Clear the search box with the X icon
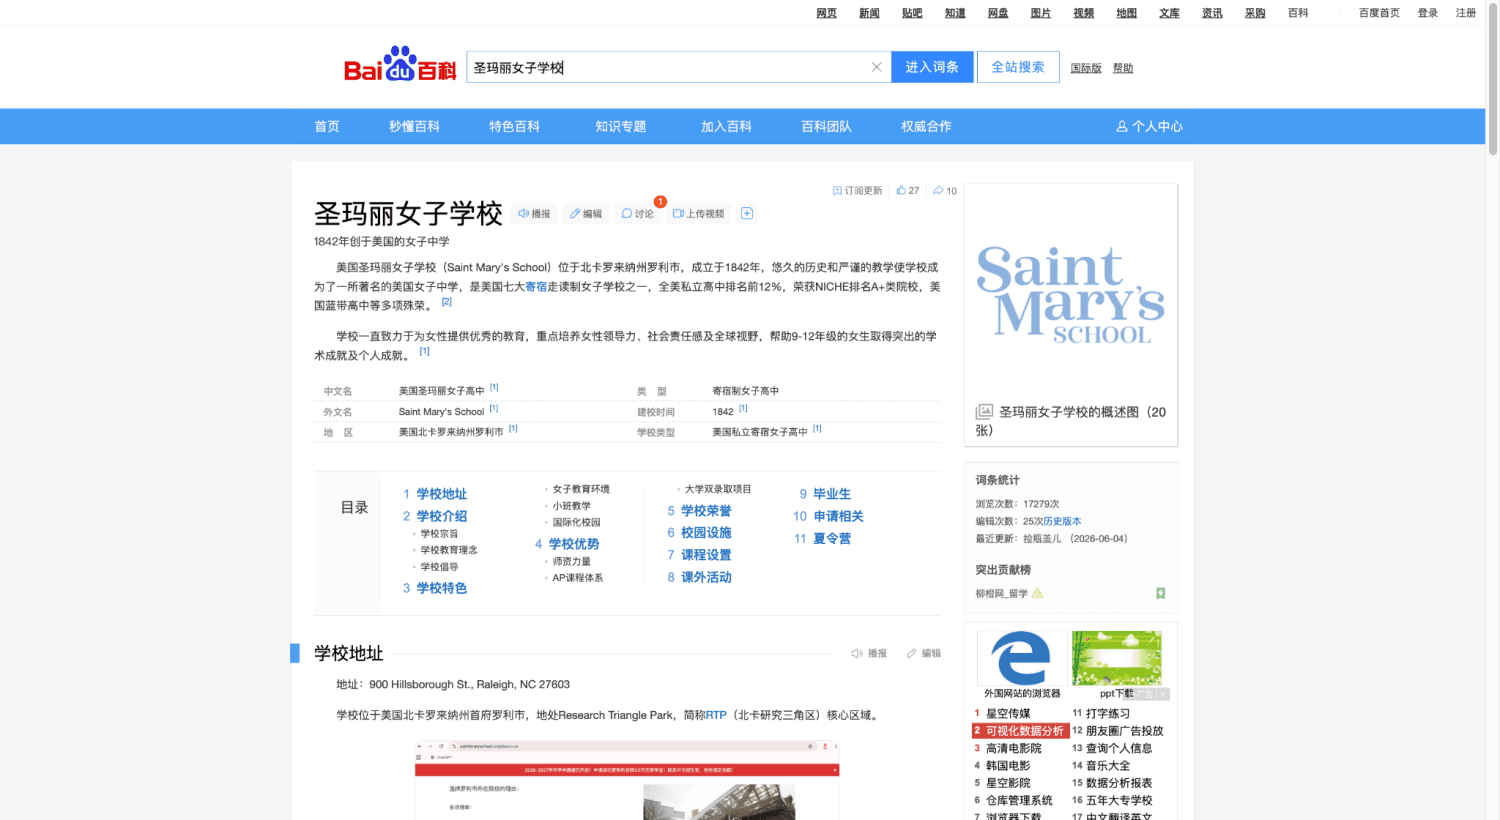 tap(877, 67)
